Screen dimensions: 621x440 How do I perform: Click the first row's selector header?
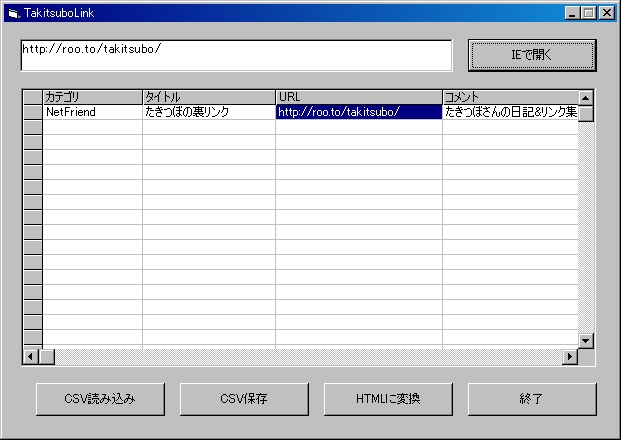pos(32,112)
